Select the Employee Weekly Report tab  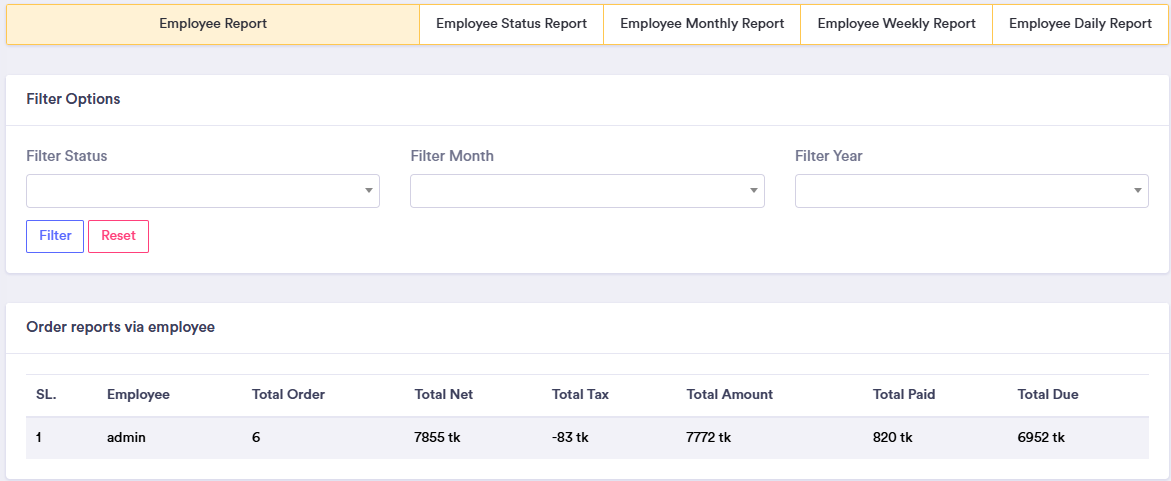point(896,24)
